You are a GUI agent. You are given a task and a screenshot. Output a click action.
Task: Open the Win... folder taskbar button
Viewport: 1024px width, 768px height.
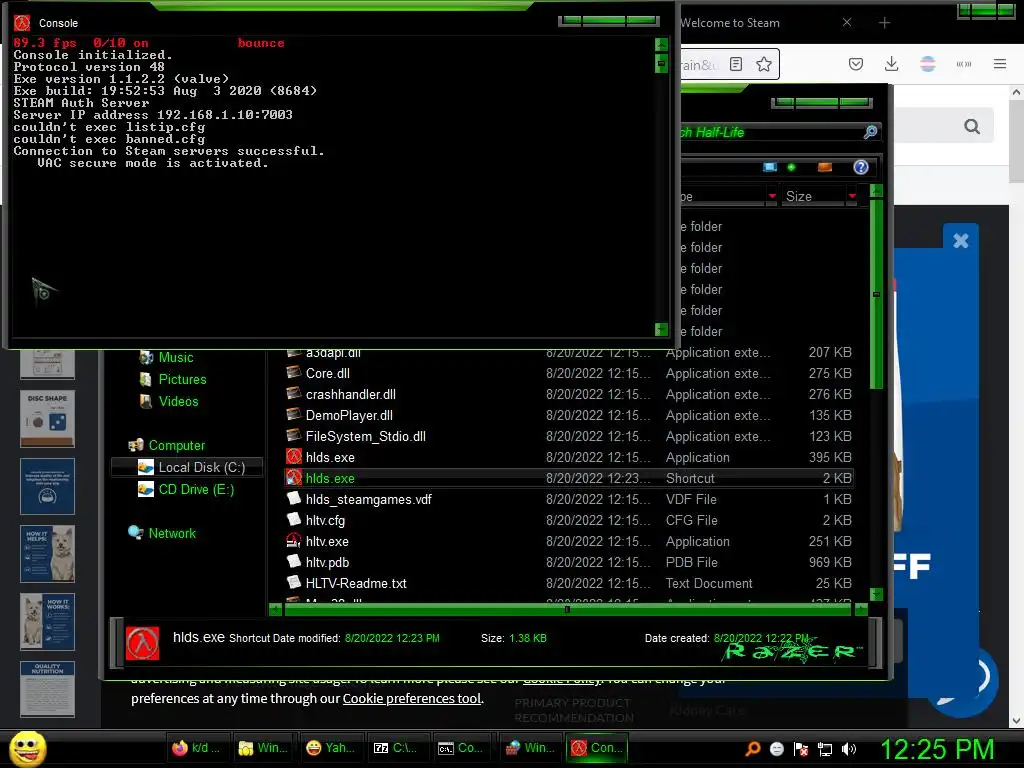tap(263, 748)
